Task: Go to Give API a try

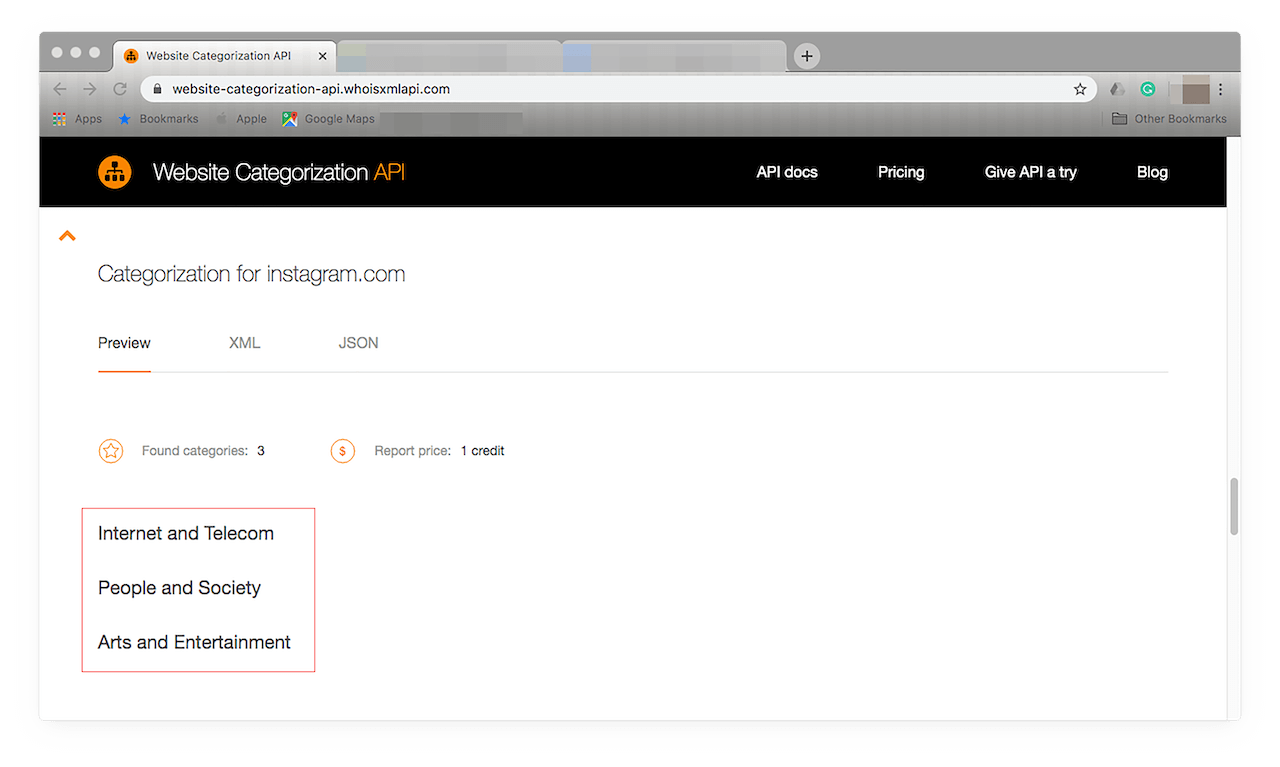Action: coord(1030,172)
